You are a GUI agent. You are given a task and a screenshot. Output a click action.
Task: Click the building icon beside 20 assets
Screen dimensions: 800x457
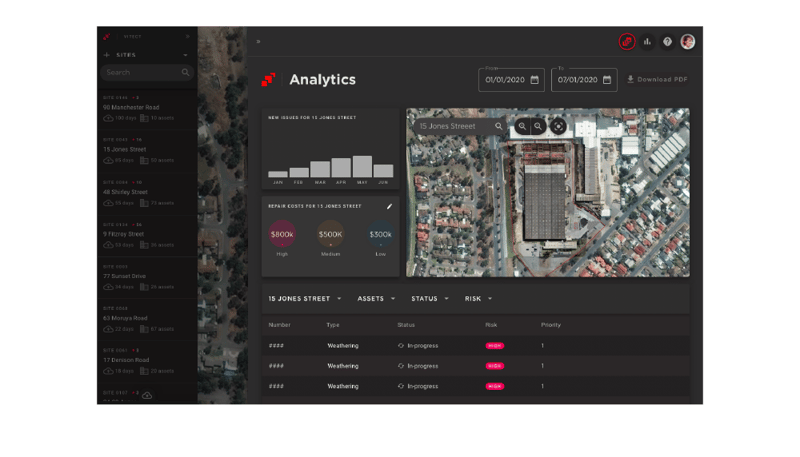click(144, 371)
